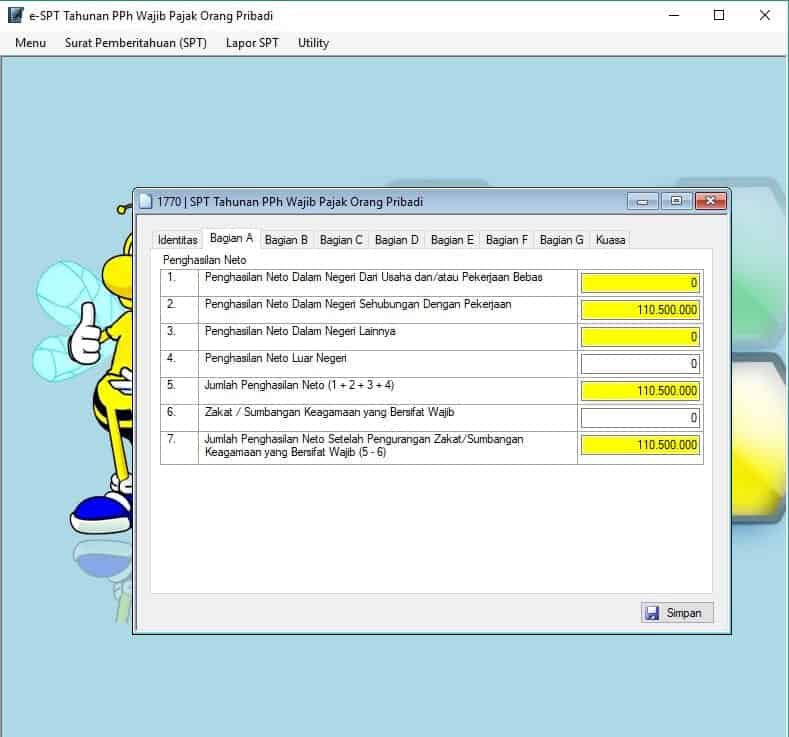Viewport: 789px width, 737px height.
Task: Open the Kuasa tab
Action: tap(610, 240)
